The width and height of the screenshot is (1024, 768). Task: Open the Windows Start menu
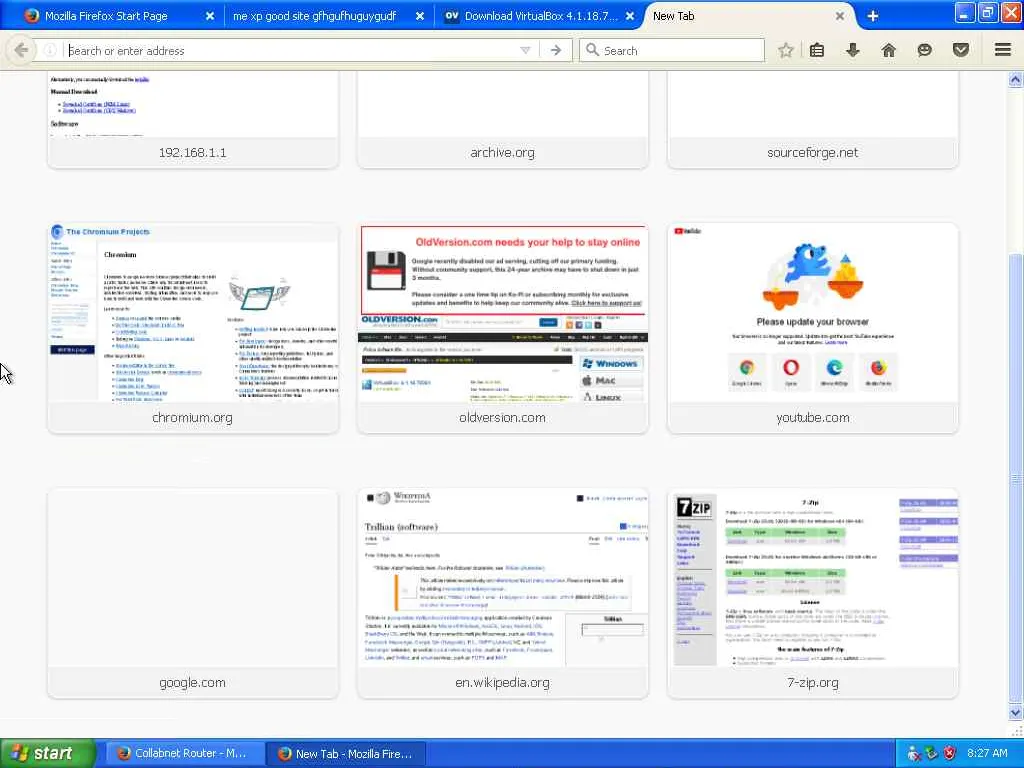click(x=47, y=754)
